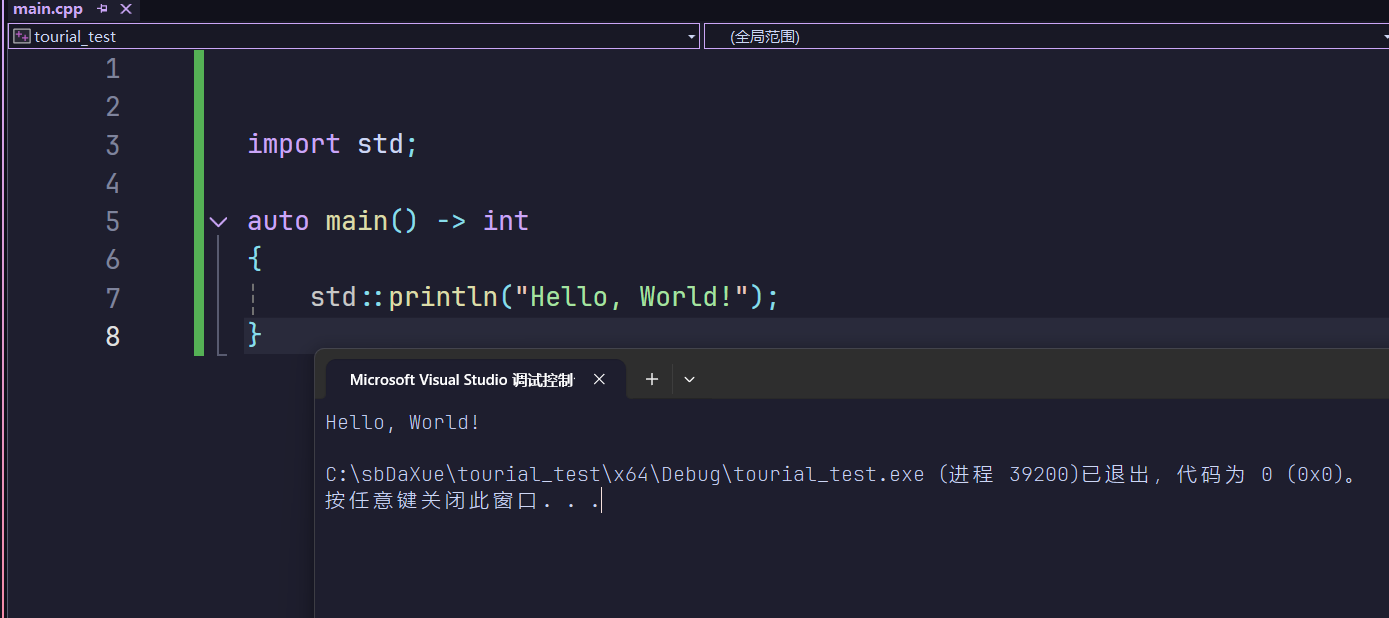The width and height of the screenshot is (1389, 618).
Task: Click the word println in the code
Action: click(443, 296)
